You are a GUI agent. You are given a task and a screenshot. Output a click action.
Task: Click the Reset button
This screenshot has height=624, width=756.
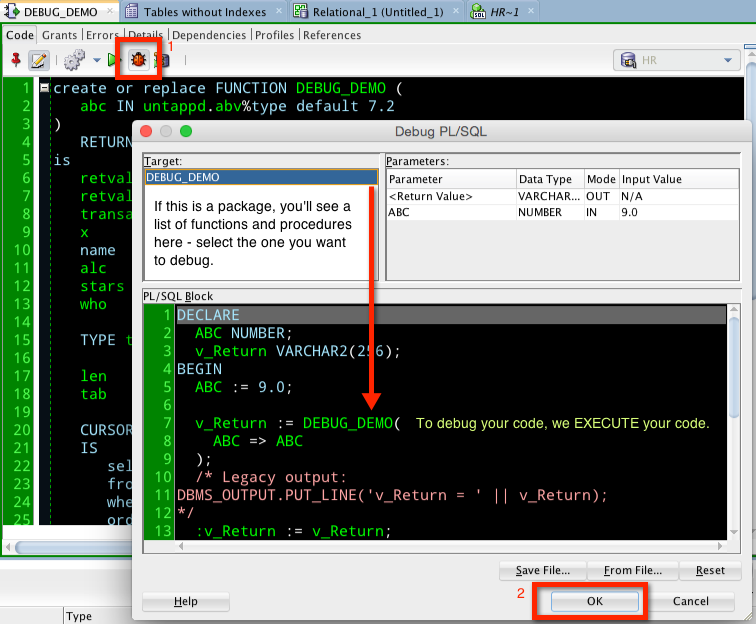pyautogui.click(x=710, y=570)
